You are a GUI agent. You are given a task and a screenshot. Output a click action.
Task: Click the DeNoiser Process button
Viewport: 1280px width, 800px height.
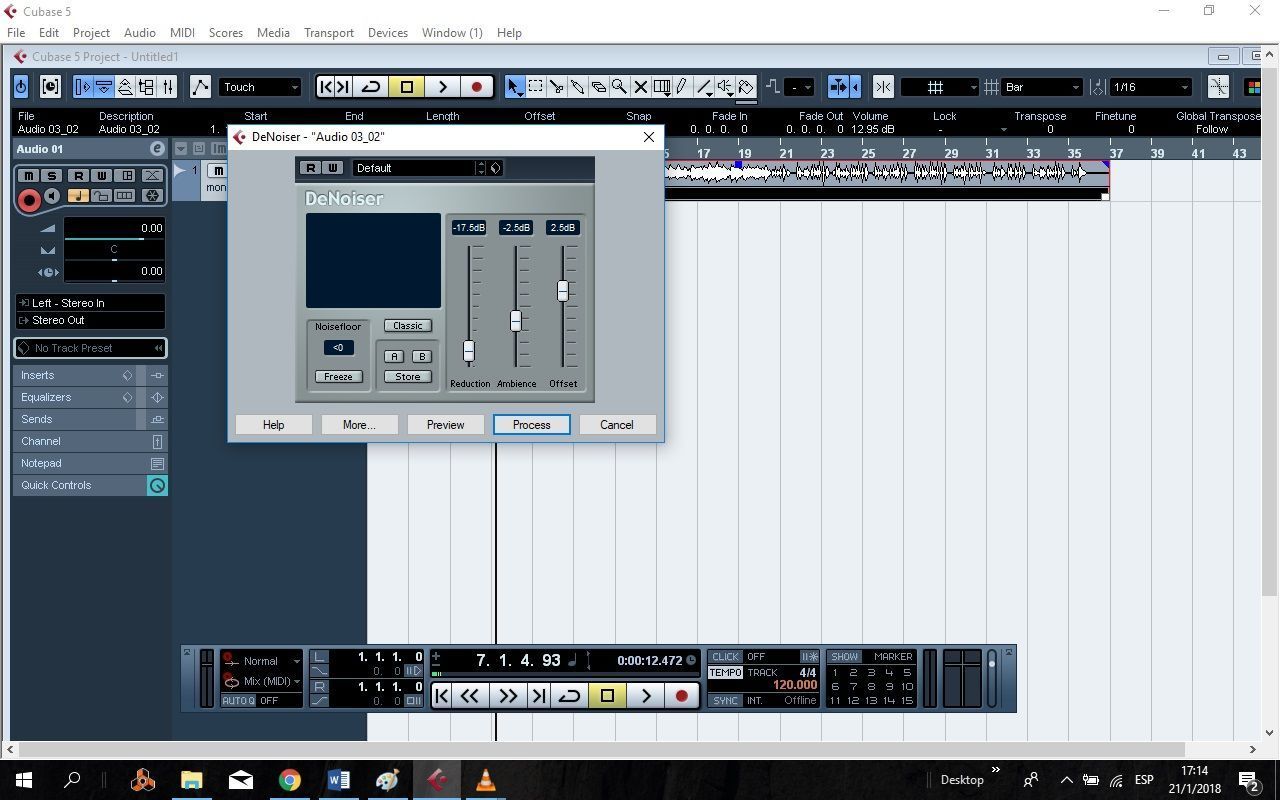[531, 425]
